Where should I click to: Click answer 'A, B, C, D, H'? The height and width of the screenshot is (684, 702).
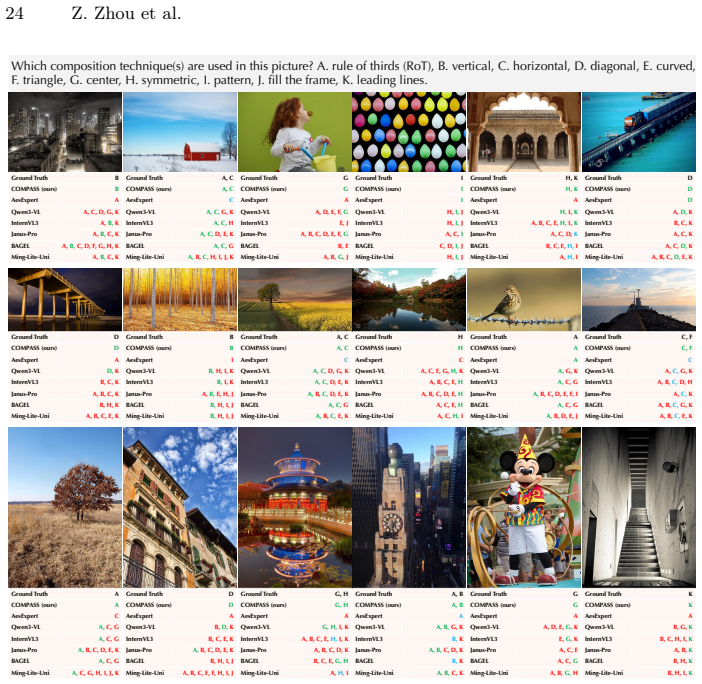(675, 382)
